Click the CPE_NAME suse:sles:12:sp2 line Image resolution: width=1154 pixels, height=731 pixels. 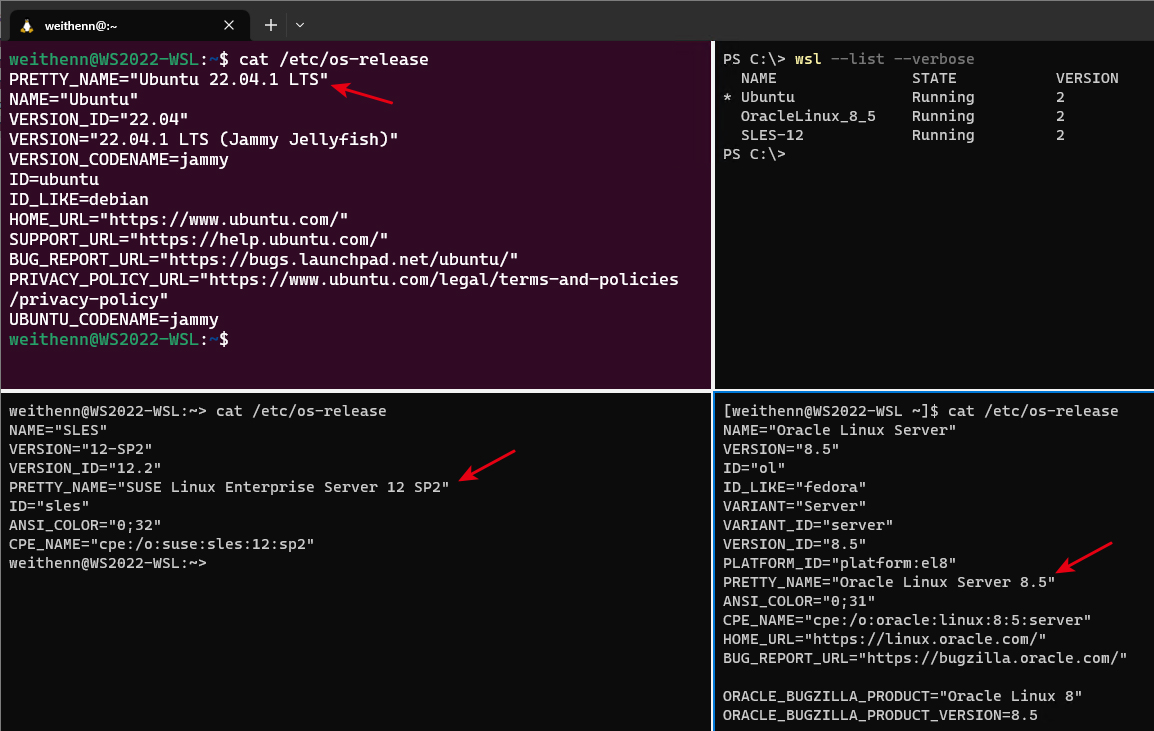pos(162,544)
